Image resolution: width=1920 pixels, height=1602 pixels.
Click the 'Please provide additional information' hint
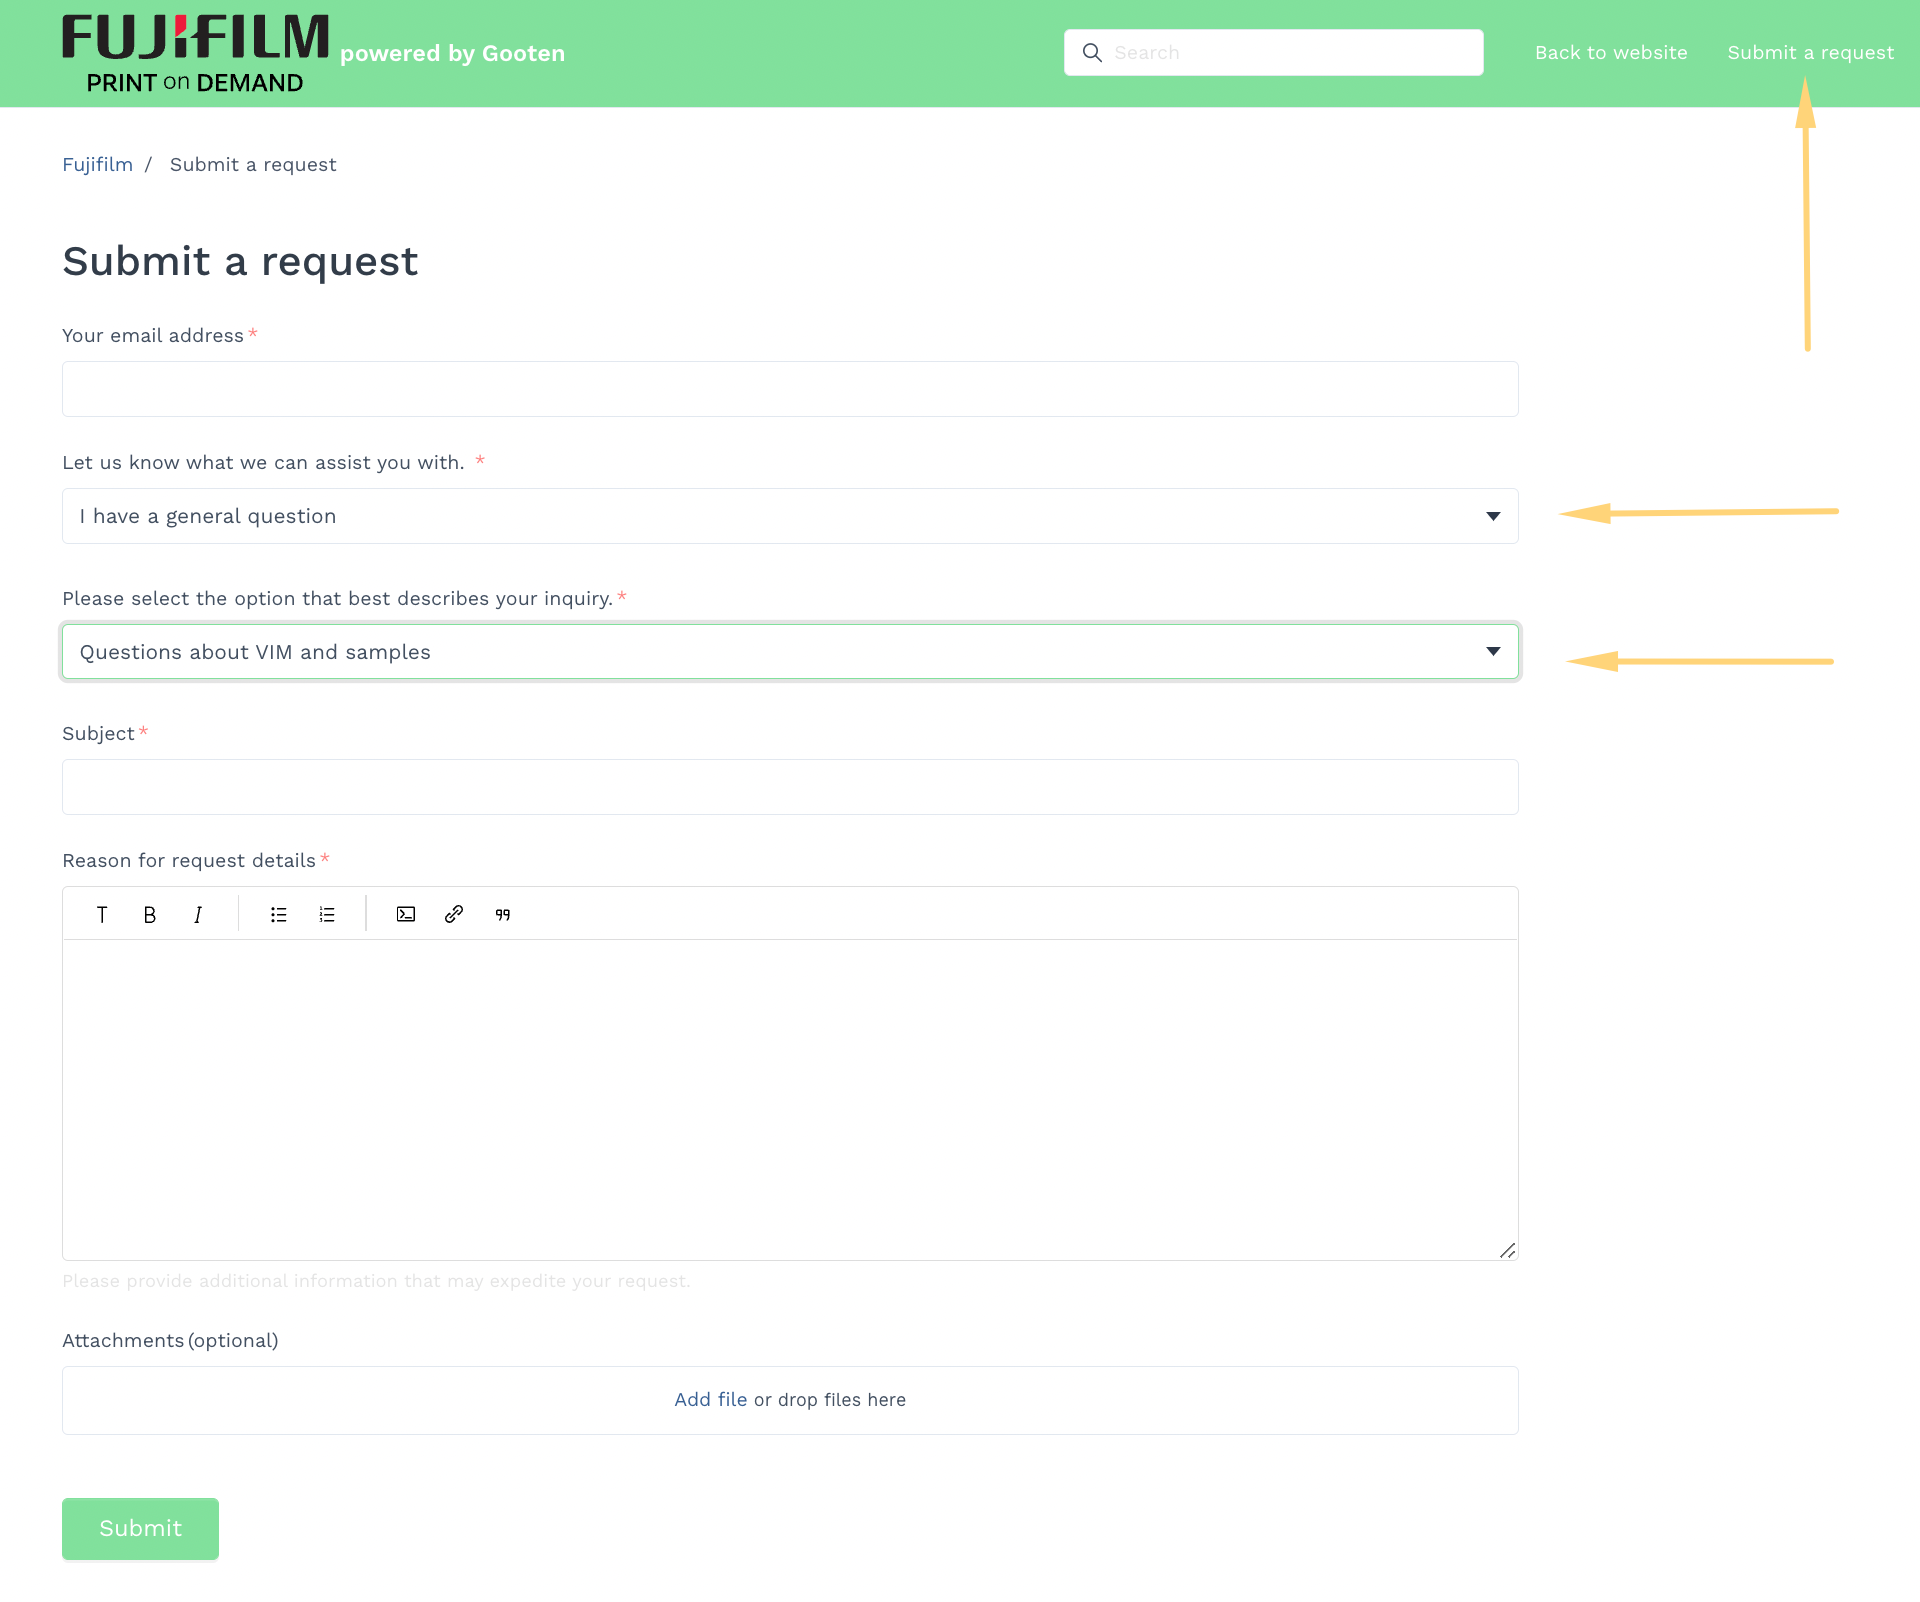tap(376, 1281)
